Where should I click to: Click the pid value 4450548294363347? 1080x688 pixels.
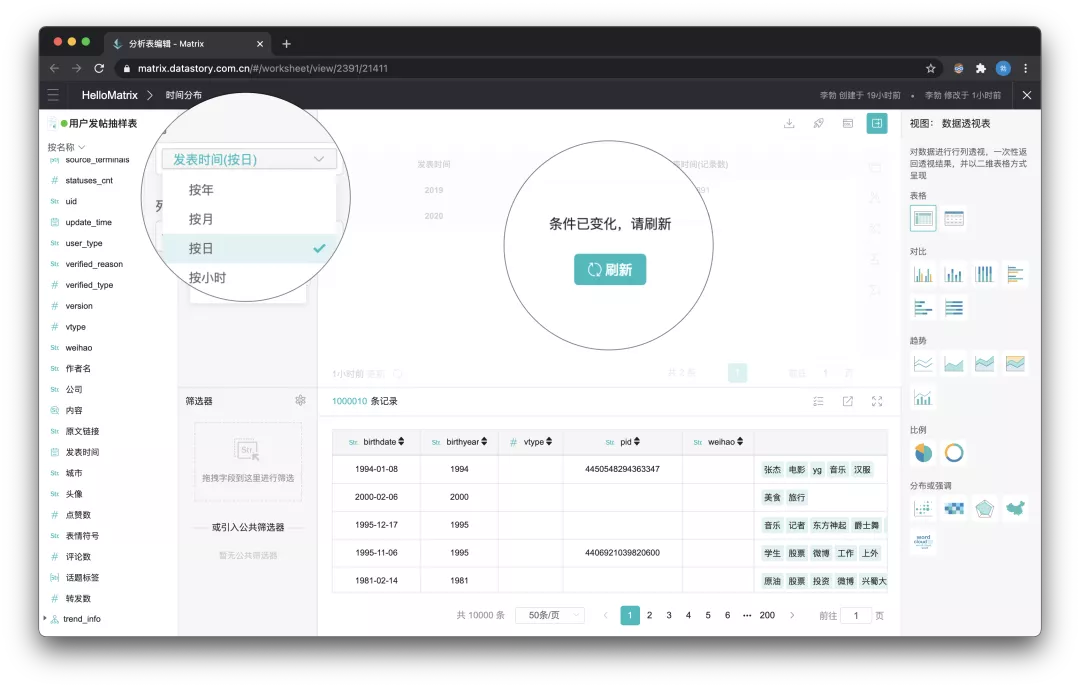tap(623, 469)
